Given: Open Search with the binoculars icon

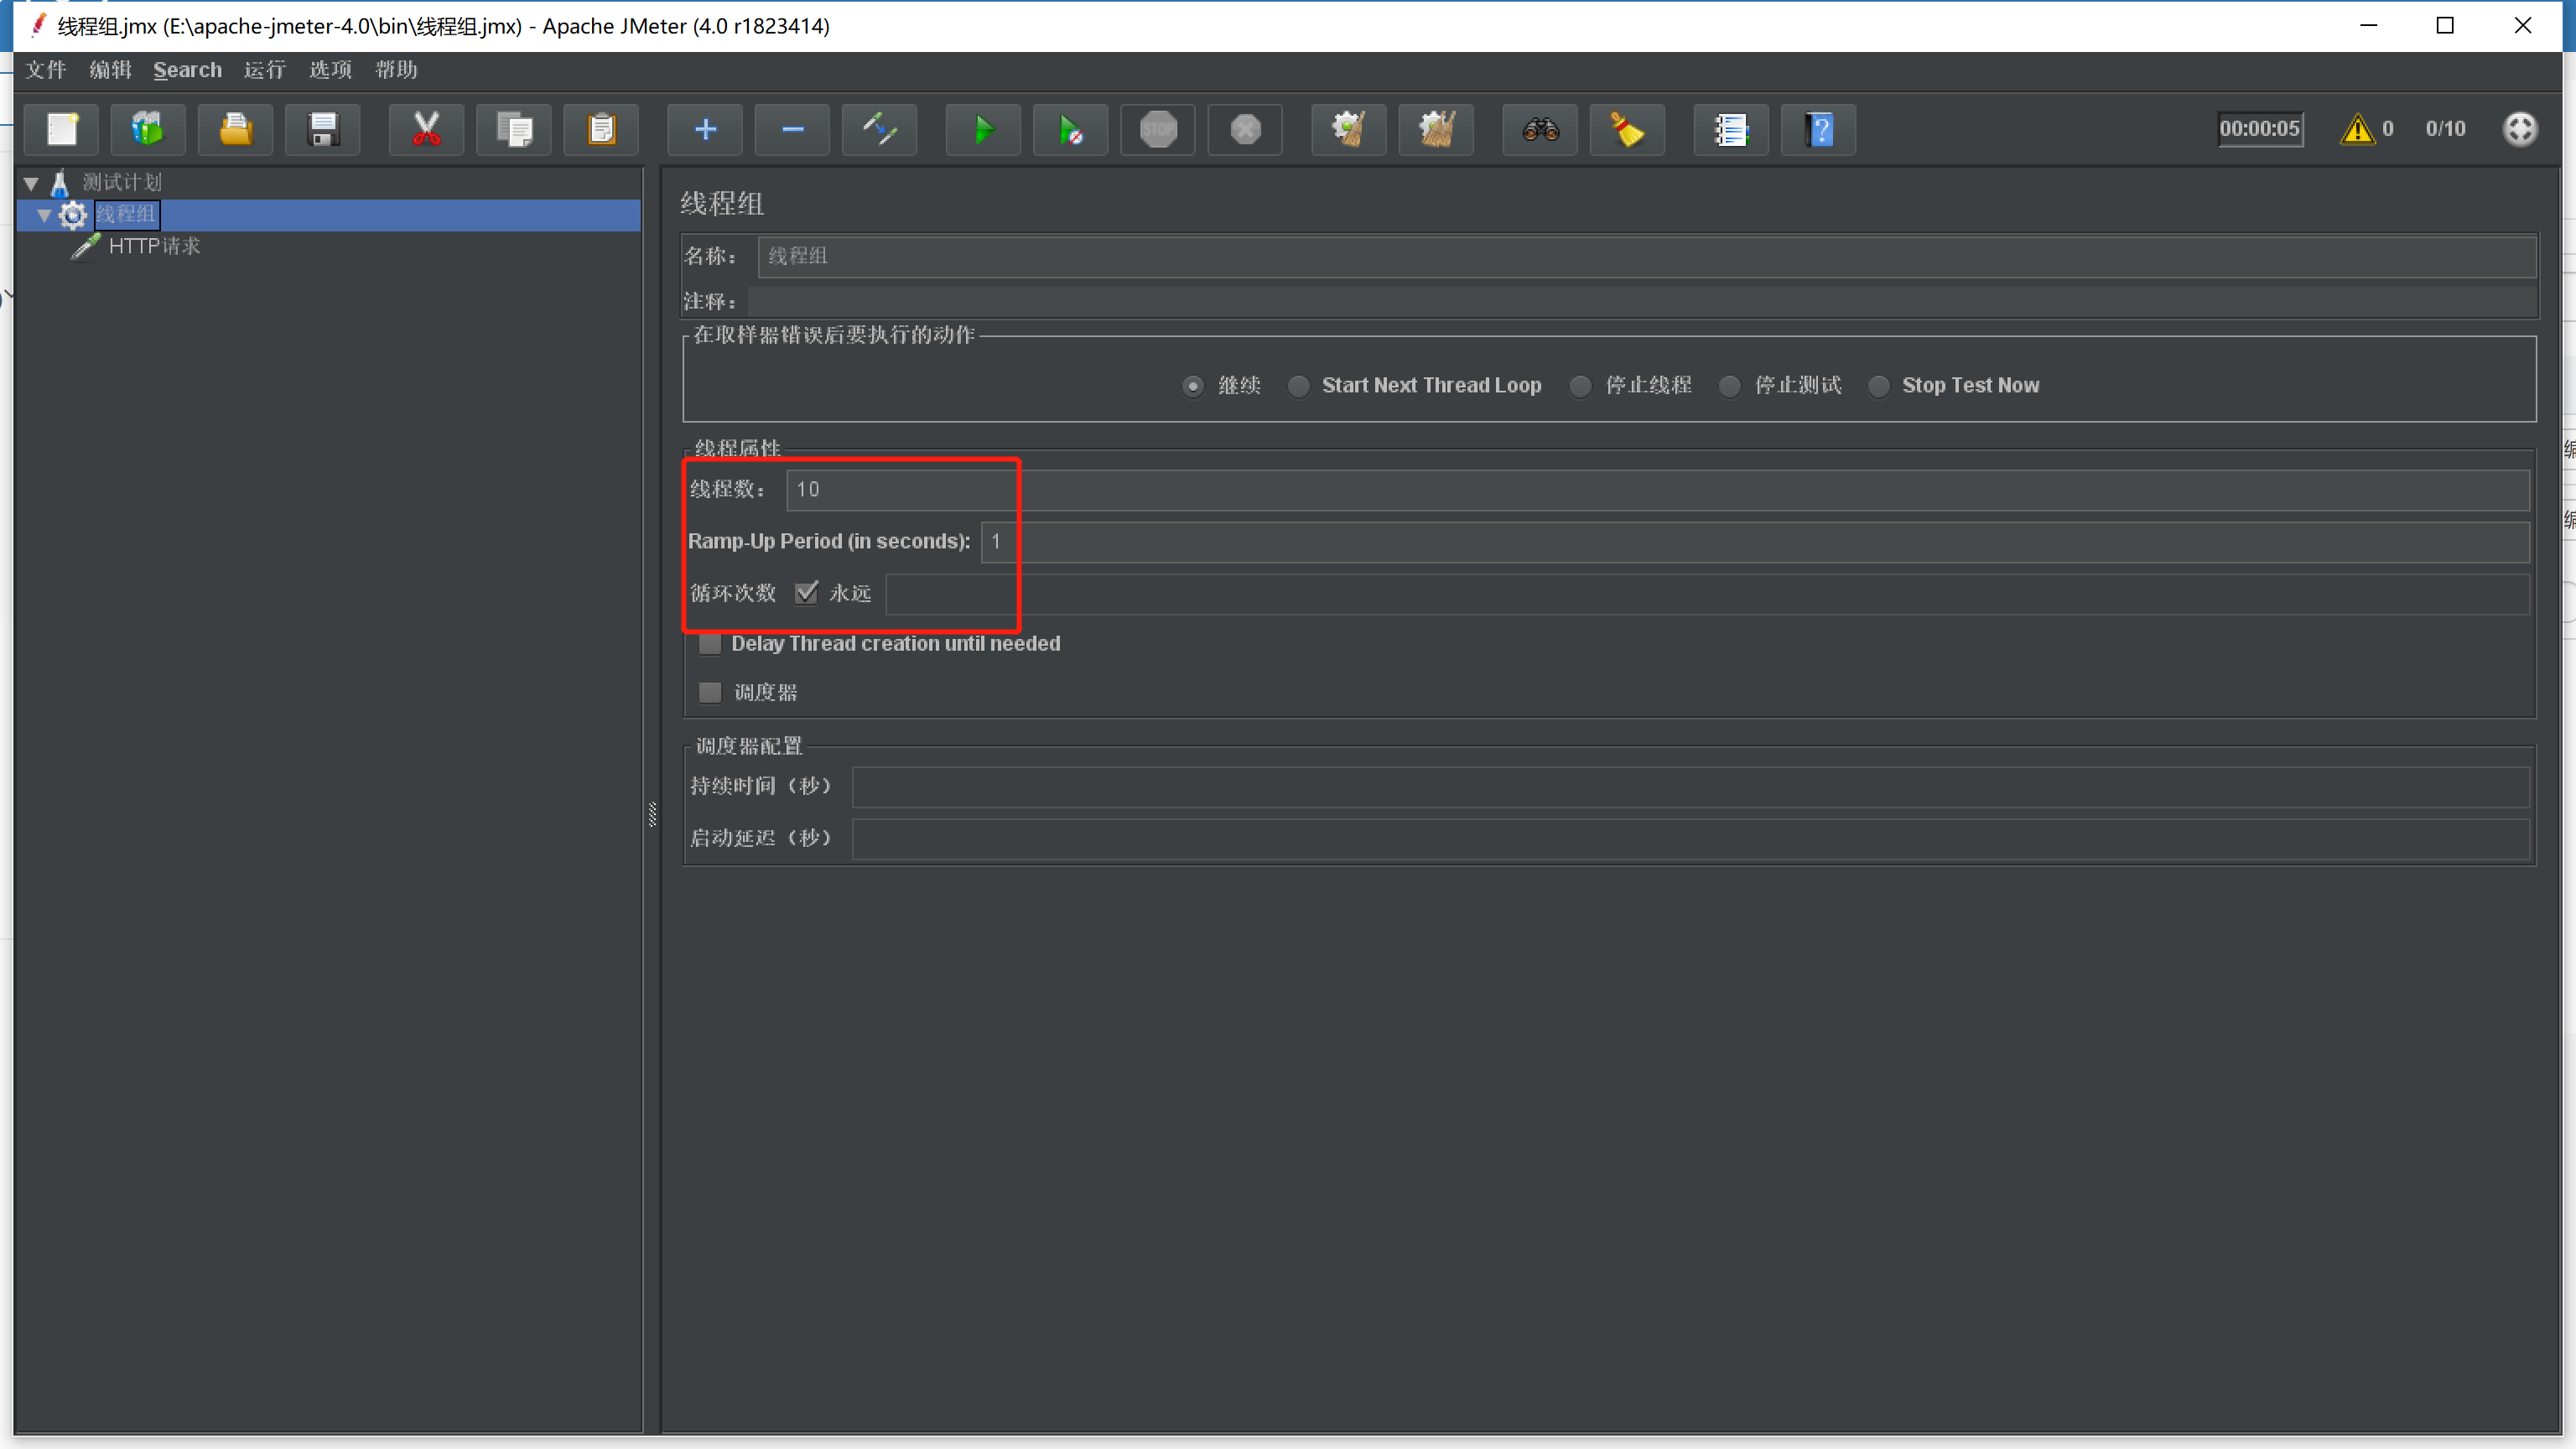Looking at the screenshot, I should 1540,129.
